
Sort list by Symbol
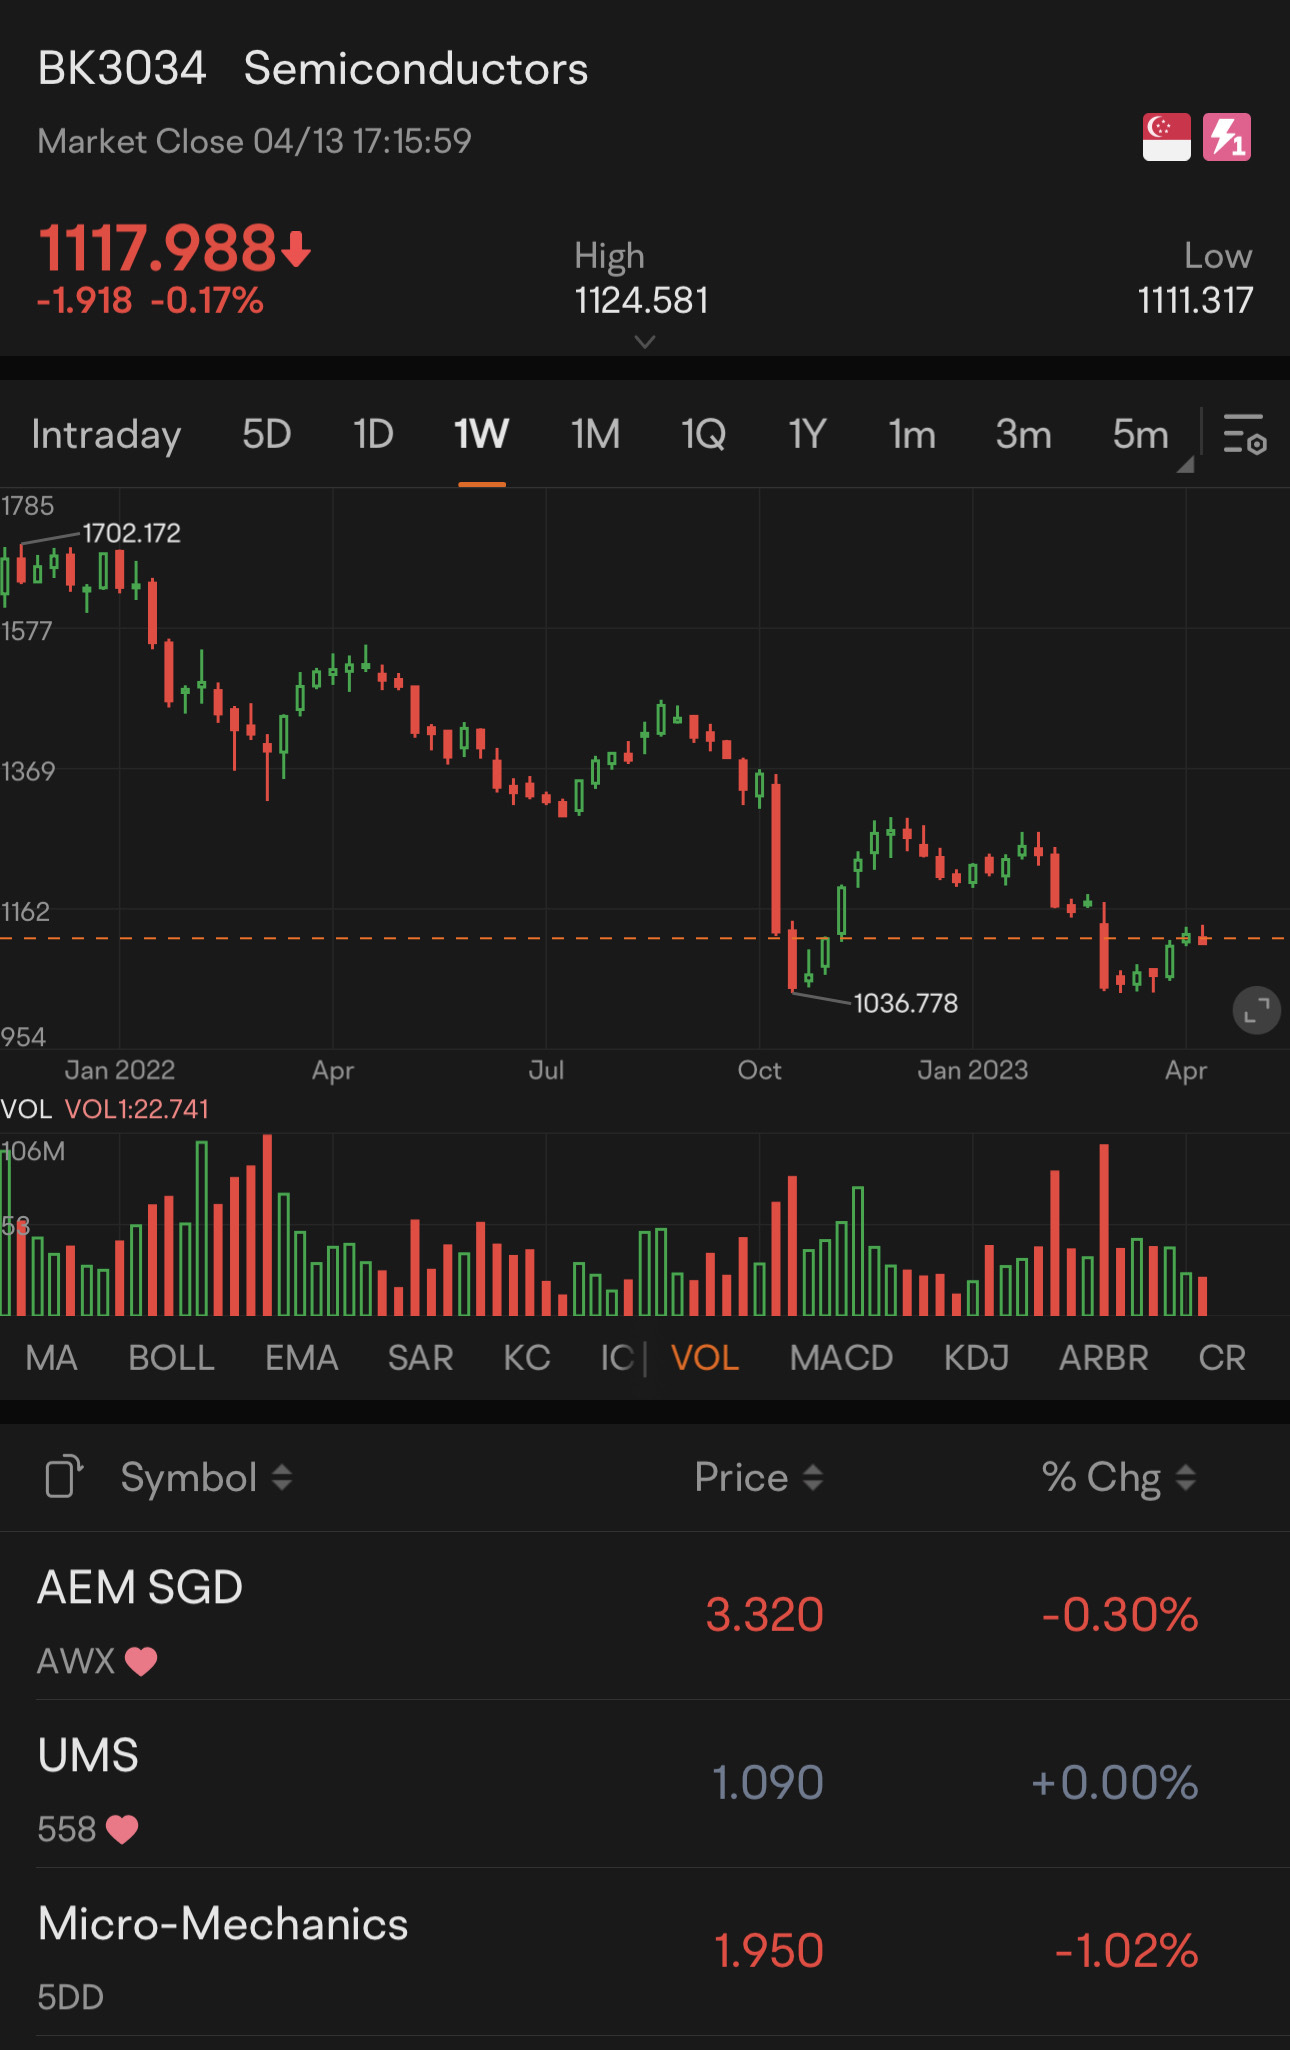[x=205, y=1477]
